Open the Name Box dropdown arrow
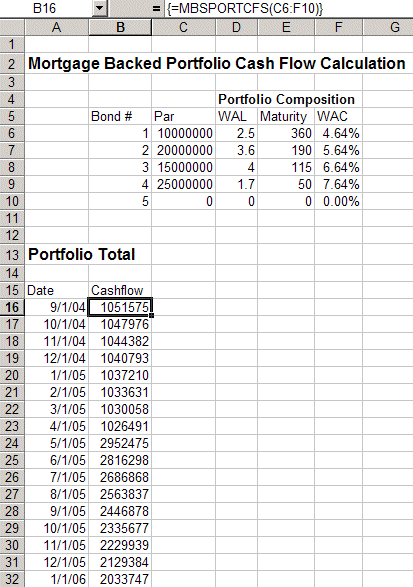 (100, 8)
